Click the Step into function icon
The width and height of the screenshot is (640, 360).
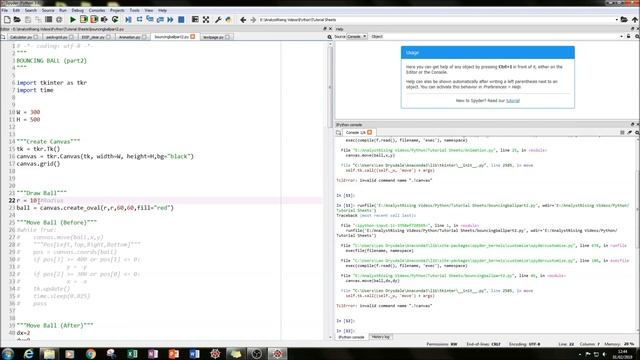[x=150, y=19]
